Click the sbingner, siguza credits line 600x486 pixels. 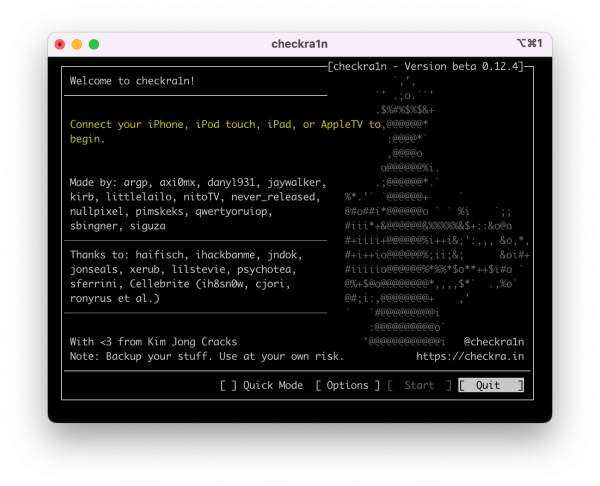(117, 226)
